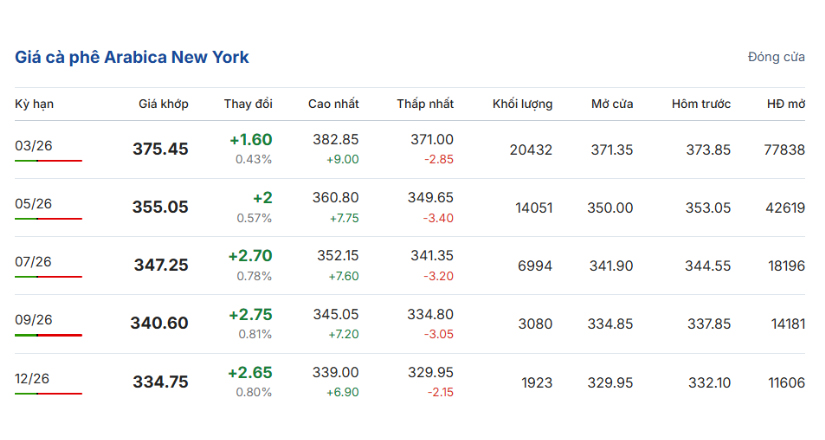
Task: Open the 03/26 contract row
Action: pos(34,146)
